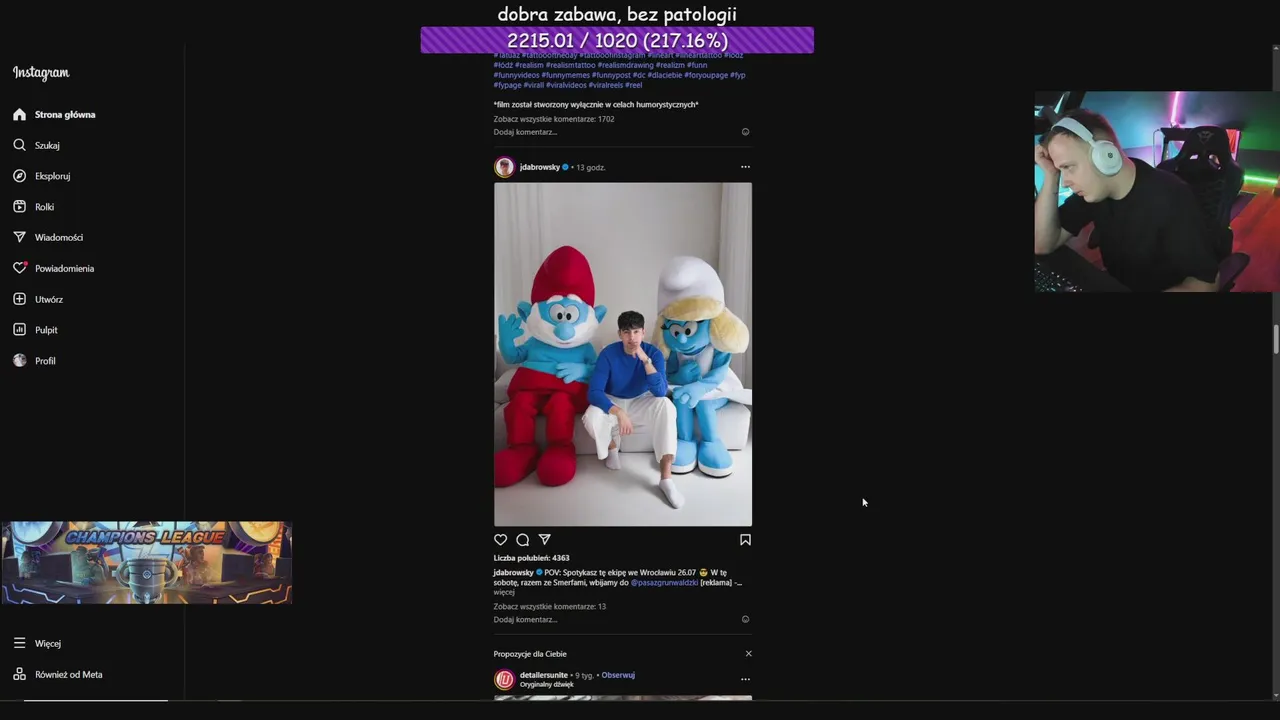
Task: Open Pulpit menu label
Action: tap(46, 330)
